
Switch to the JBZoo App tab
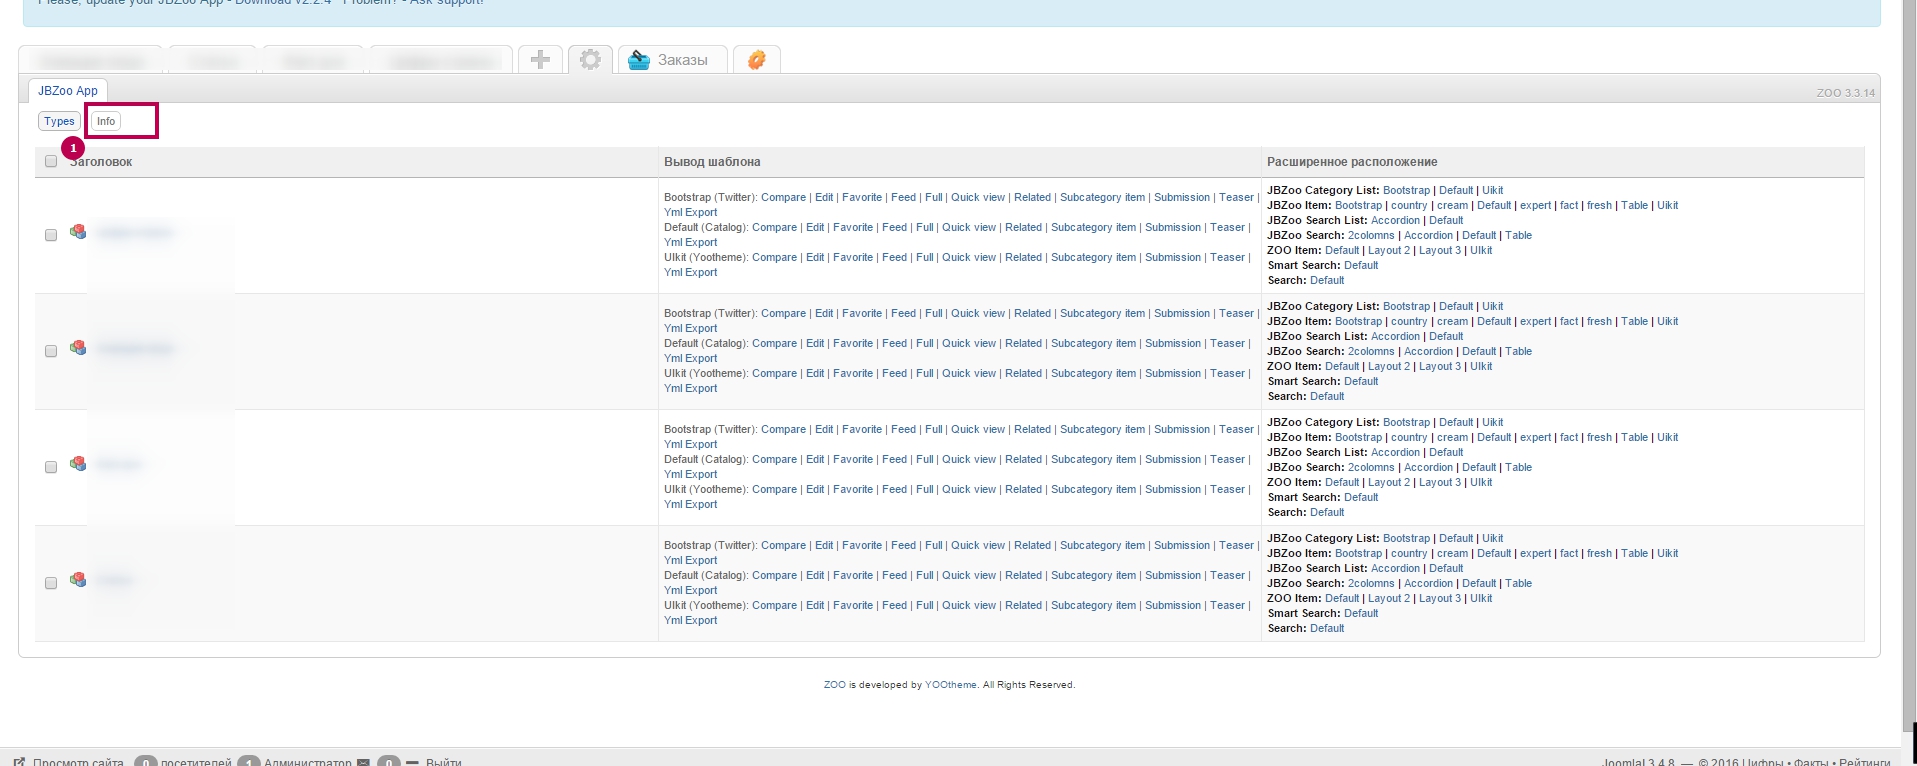(68, 91)
